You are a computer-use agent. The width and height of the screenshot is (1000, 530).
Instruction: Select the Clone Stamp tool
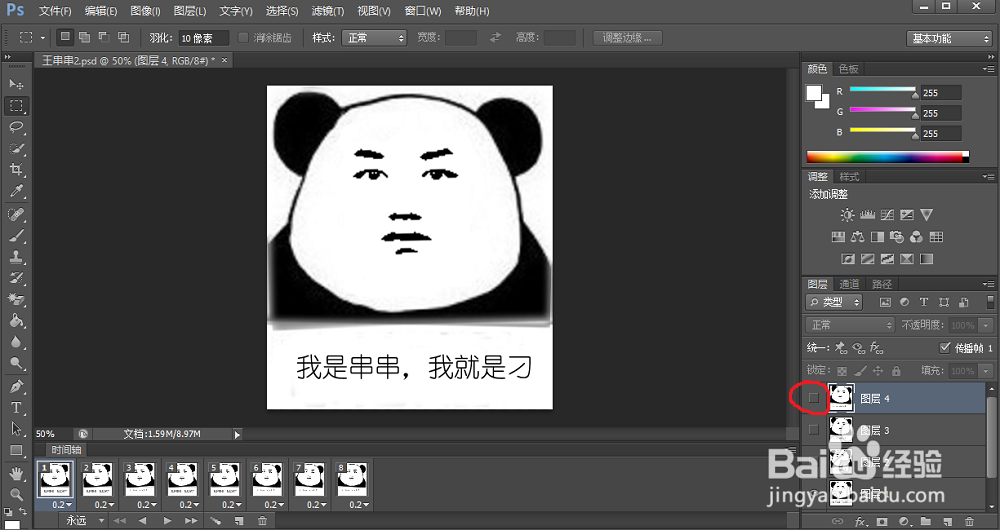click(16, 256)
